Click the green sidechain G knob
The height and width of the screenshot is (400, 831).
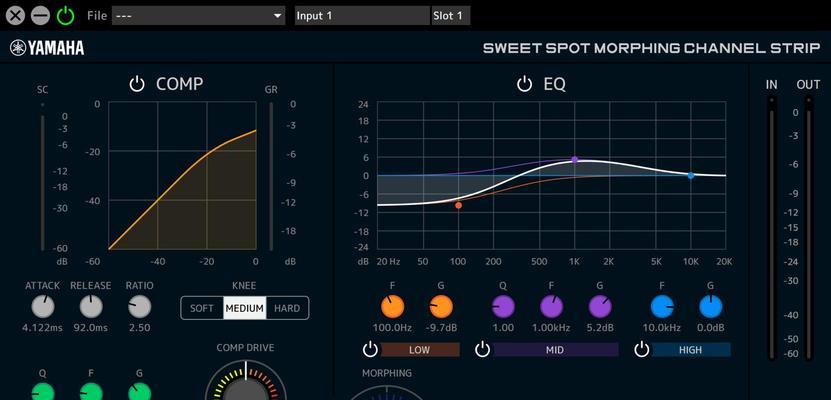coord(140,393)
